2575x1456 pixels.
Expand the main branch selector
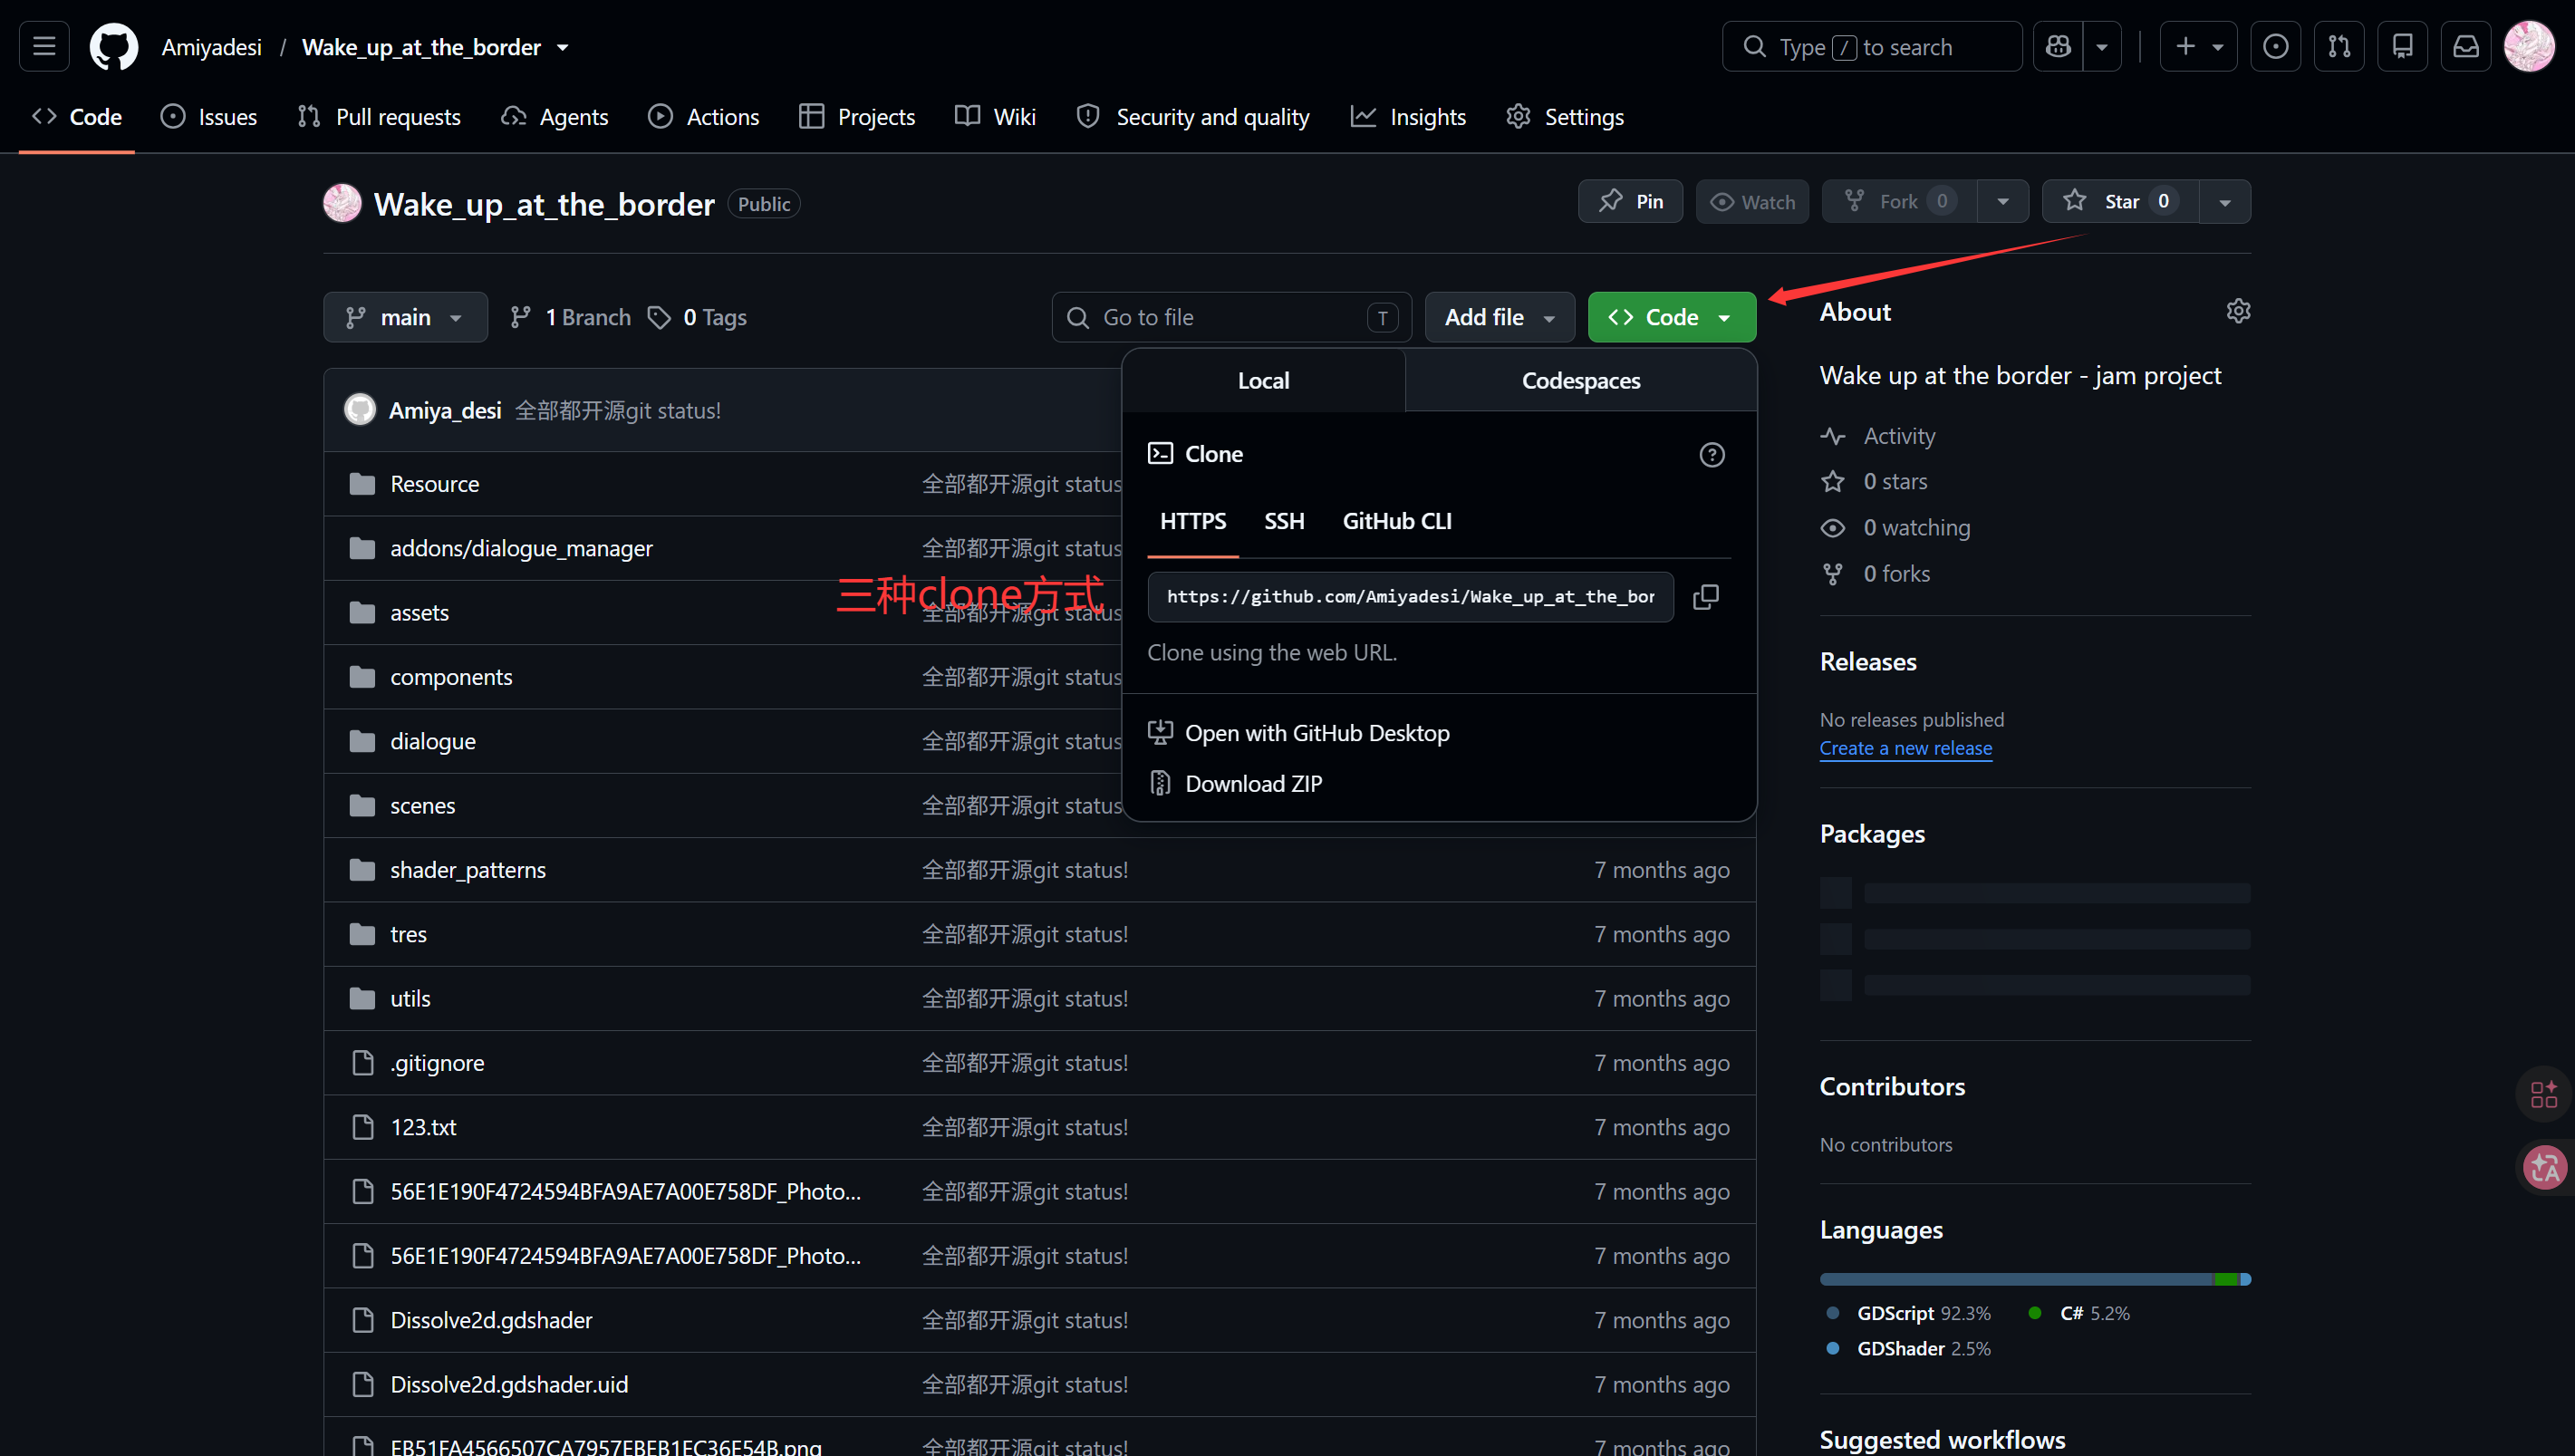point(405,317)
